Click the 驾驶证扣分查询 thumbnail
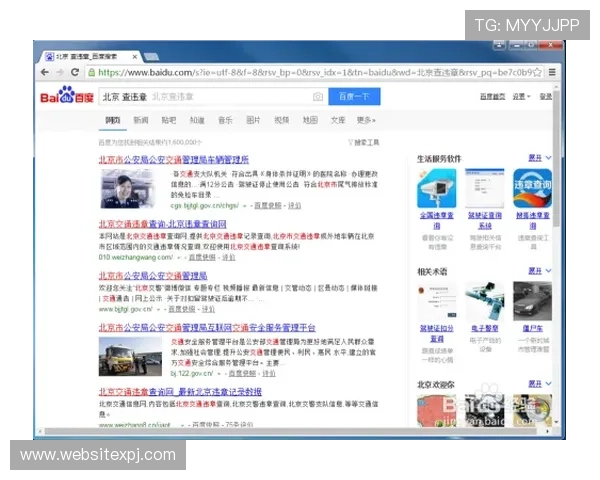This screenshot has width=600, height=480. pyautogui.click(x=437, y=301)
